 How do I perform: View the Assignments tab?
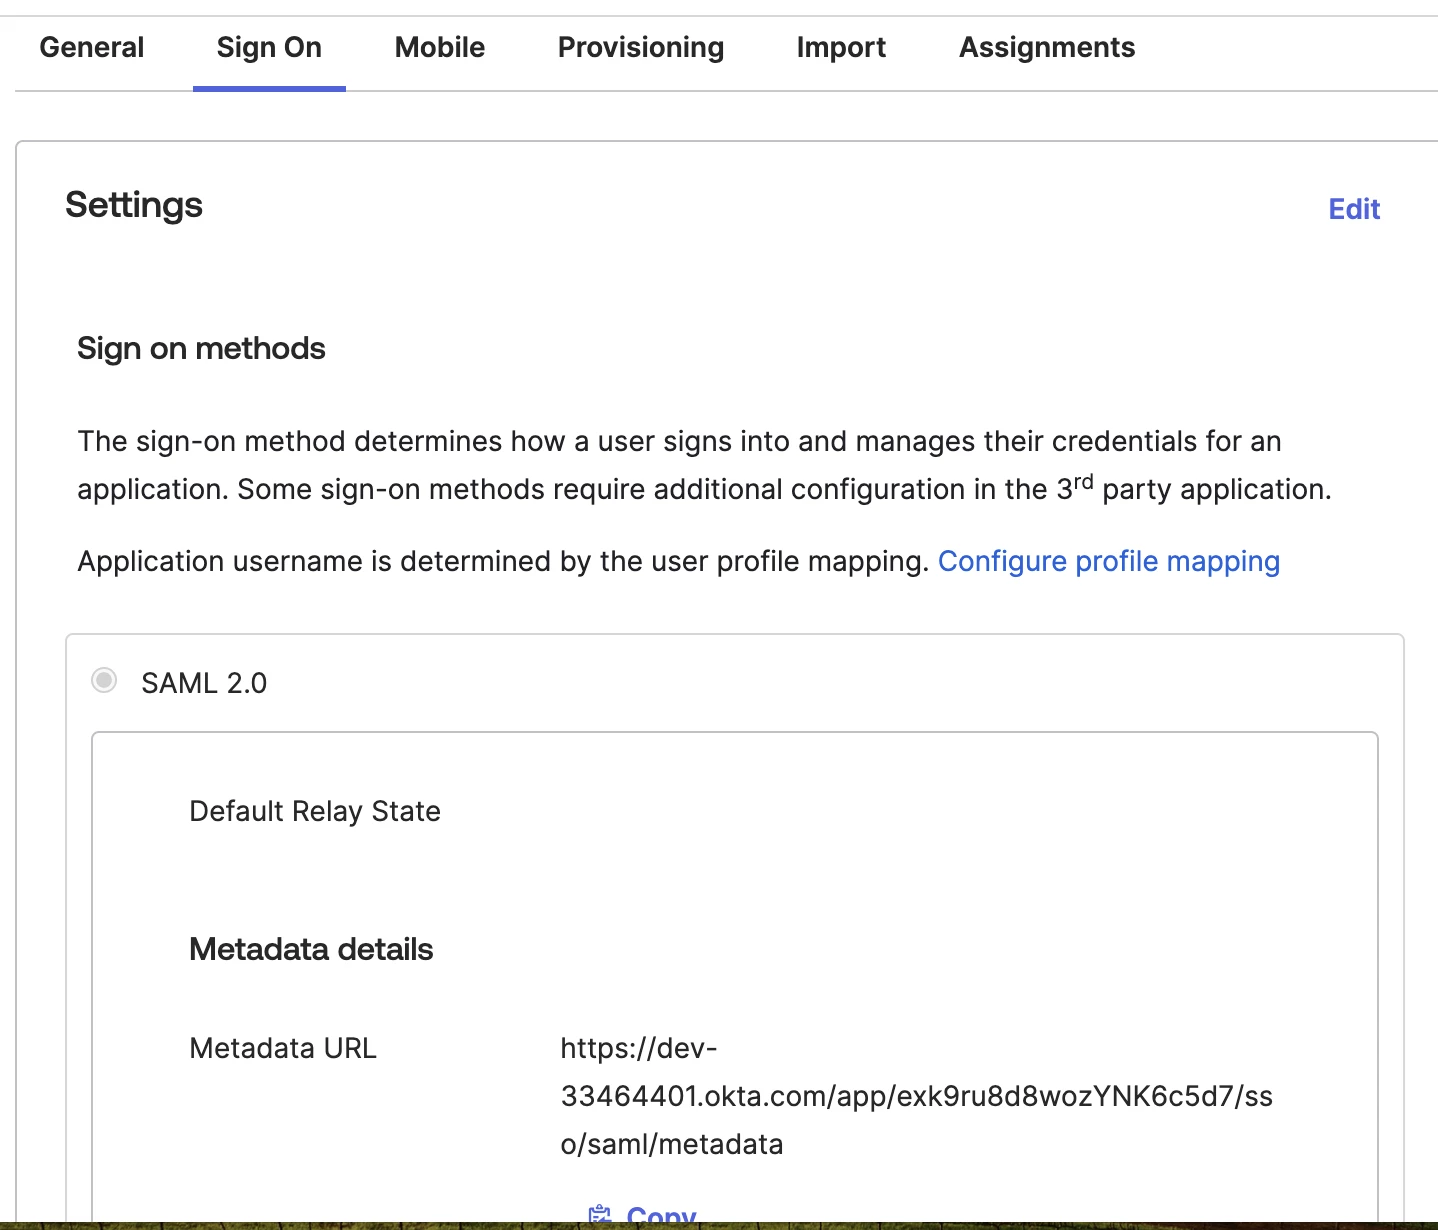[1046, 47]
